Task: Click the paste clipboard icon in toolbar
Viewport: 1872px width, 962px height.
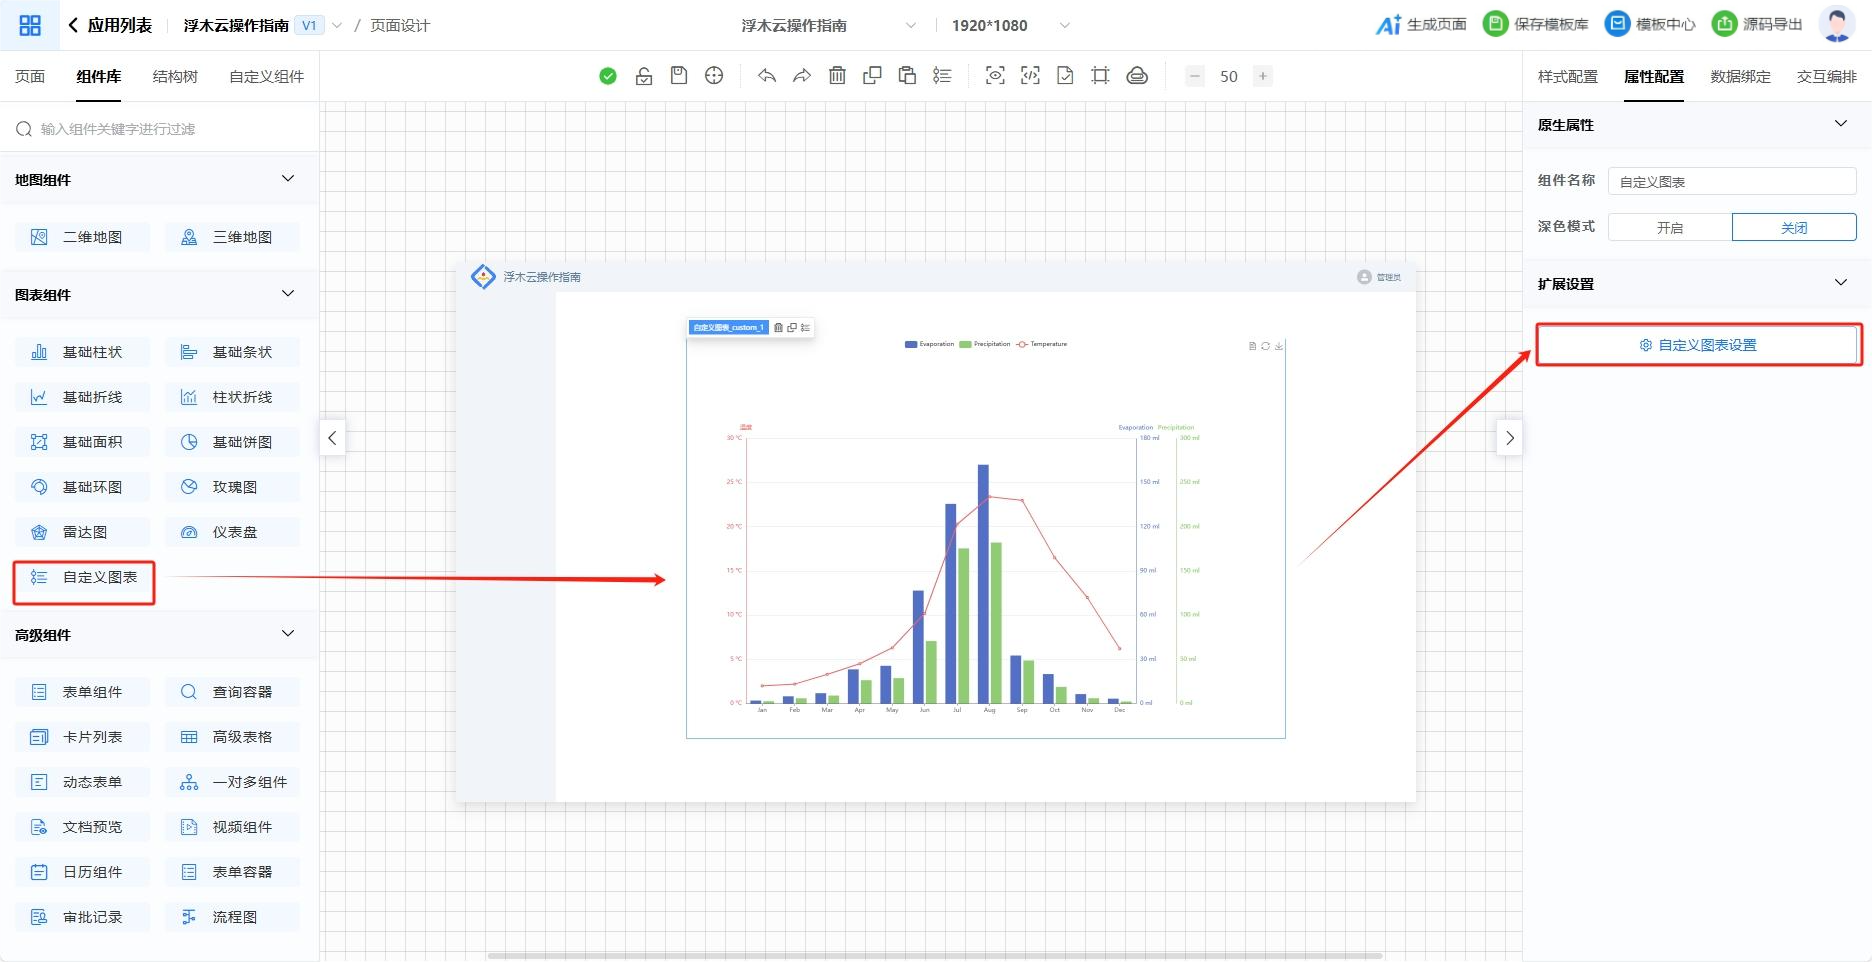Action: pyautogui.click(x=907, y=76)
